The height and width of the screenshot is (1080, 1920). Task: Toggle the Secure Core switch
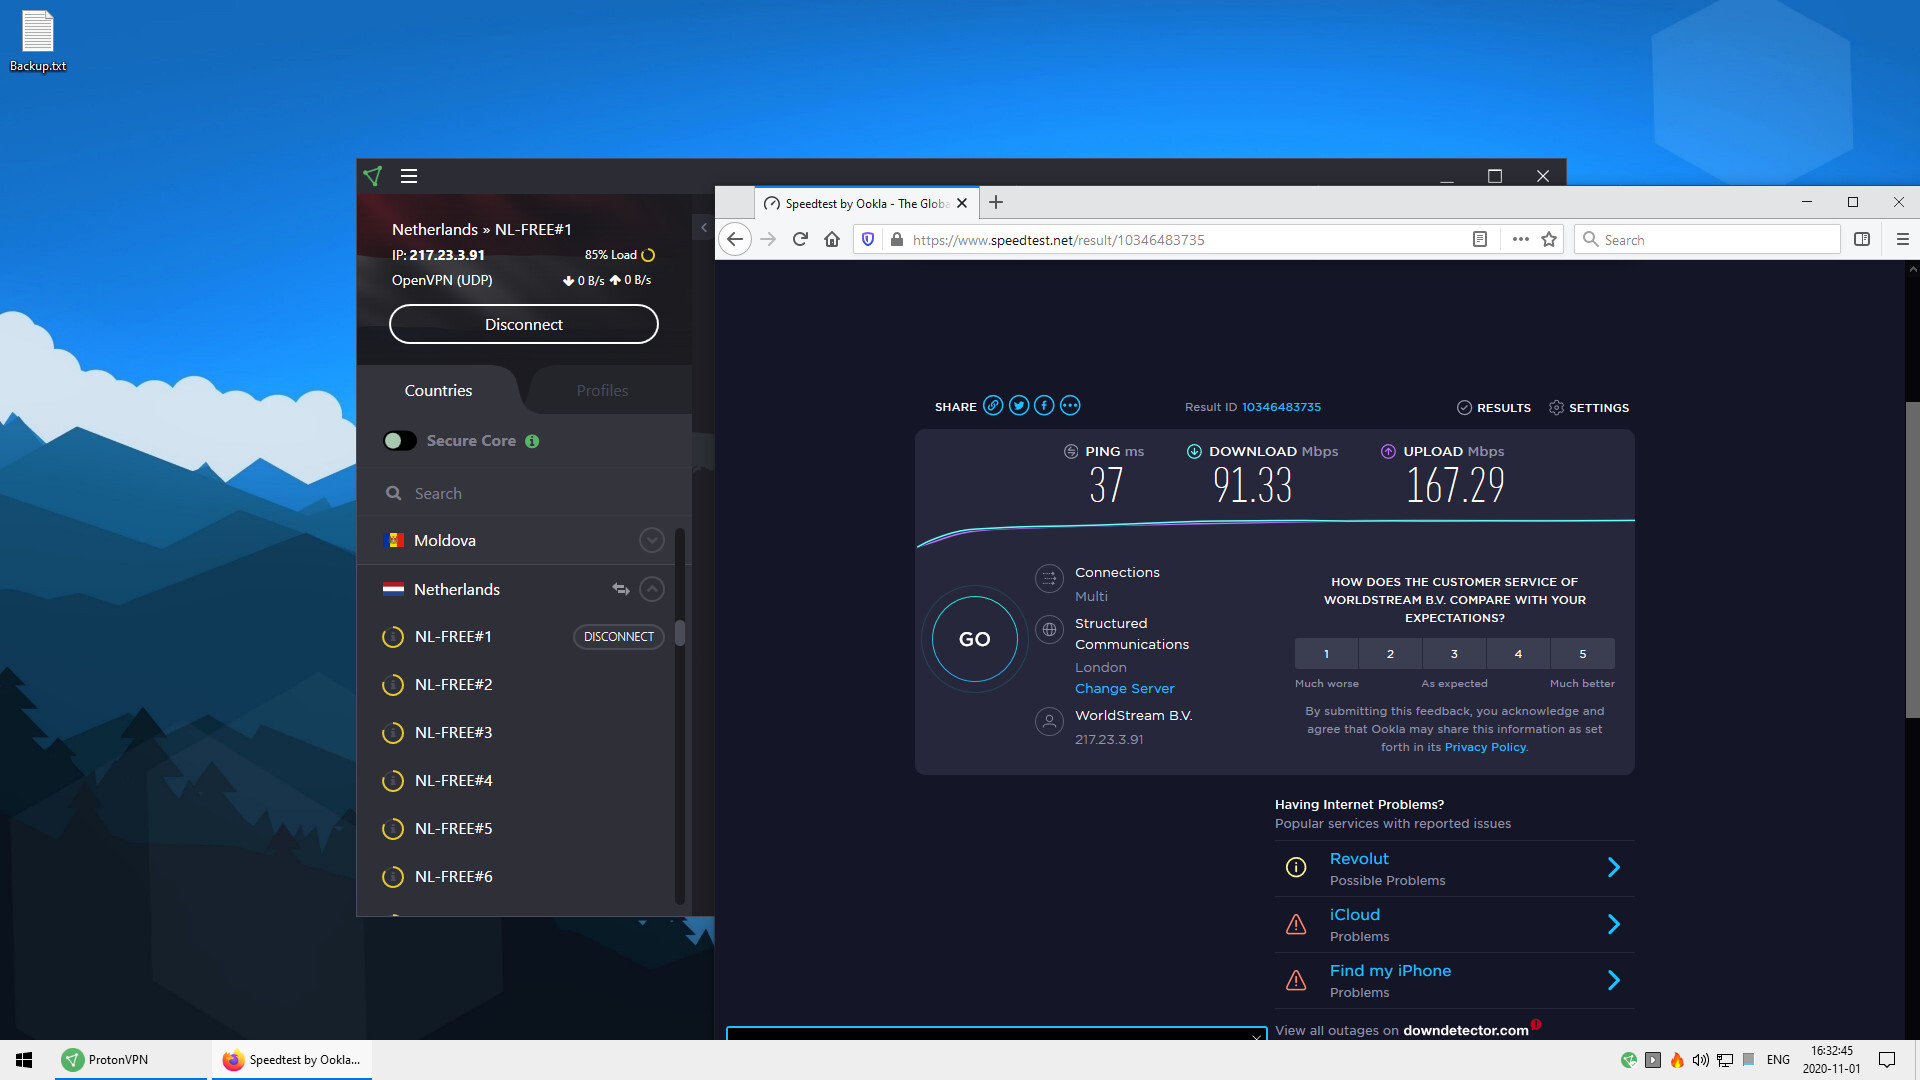click(400, 441)
